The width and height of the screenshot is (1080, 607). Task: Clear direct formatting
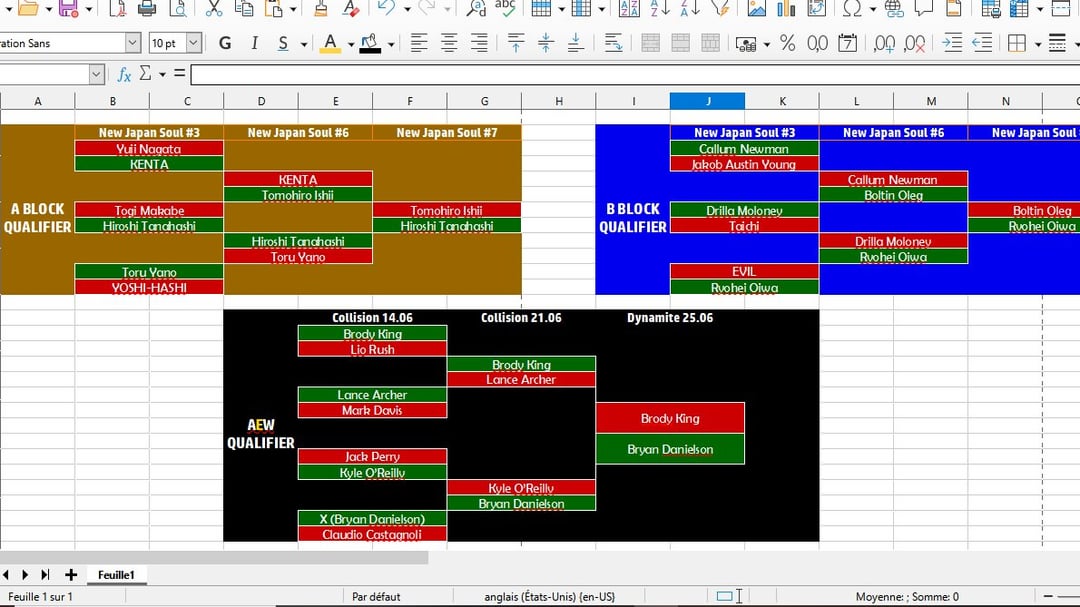[x=351, y=8]
